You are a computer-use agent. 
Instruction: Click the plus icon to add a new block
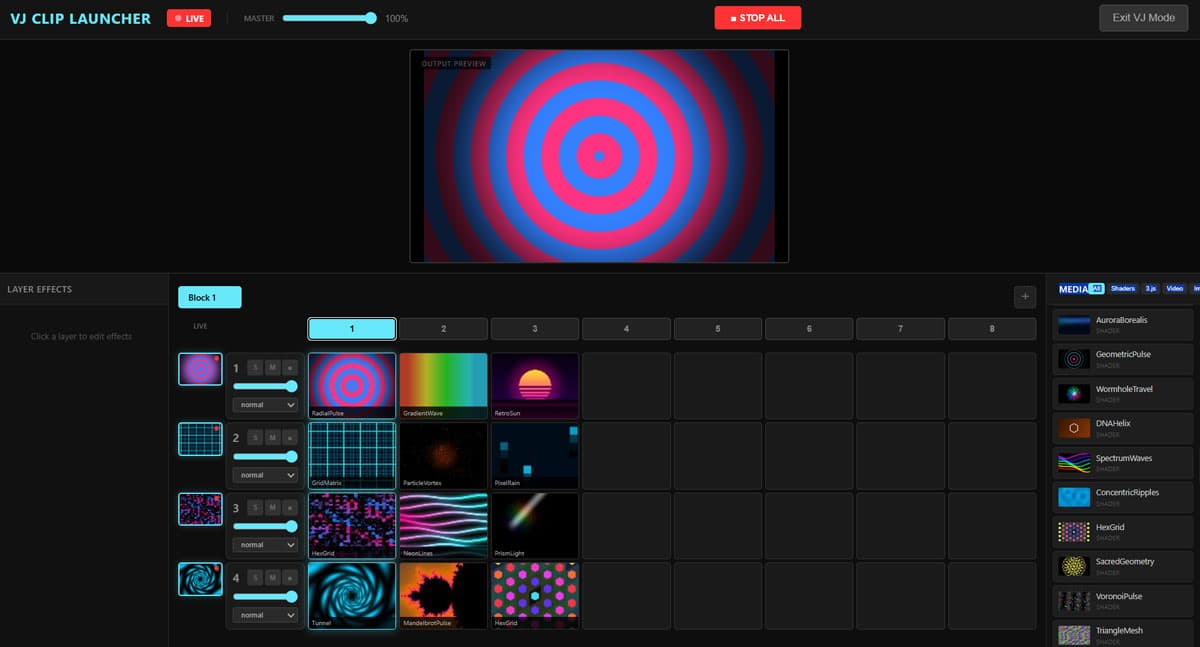(1024, 296)
